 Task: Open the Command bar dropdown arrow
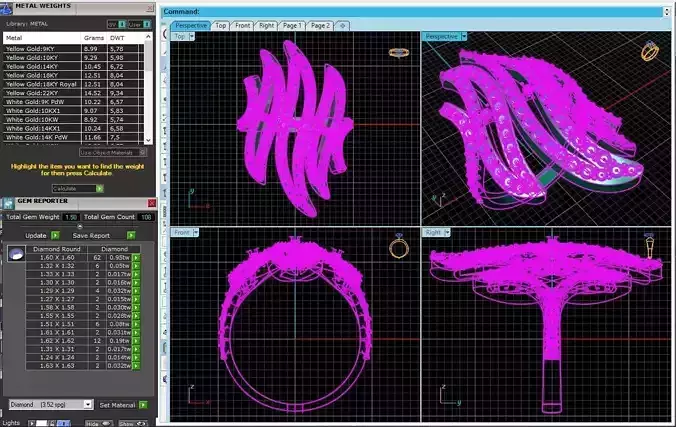point(667,12)
